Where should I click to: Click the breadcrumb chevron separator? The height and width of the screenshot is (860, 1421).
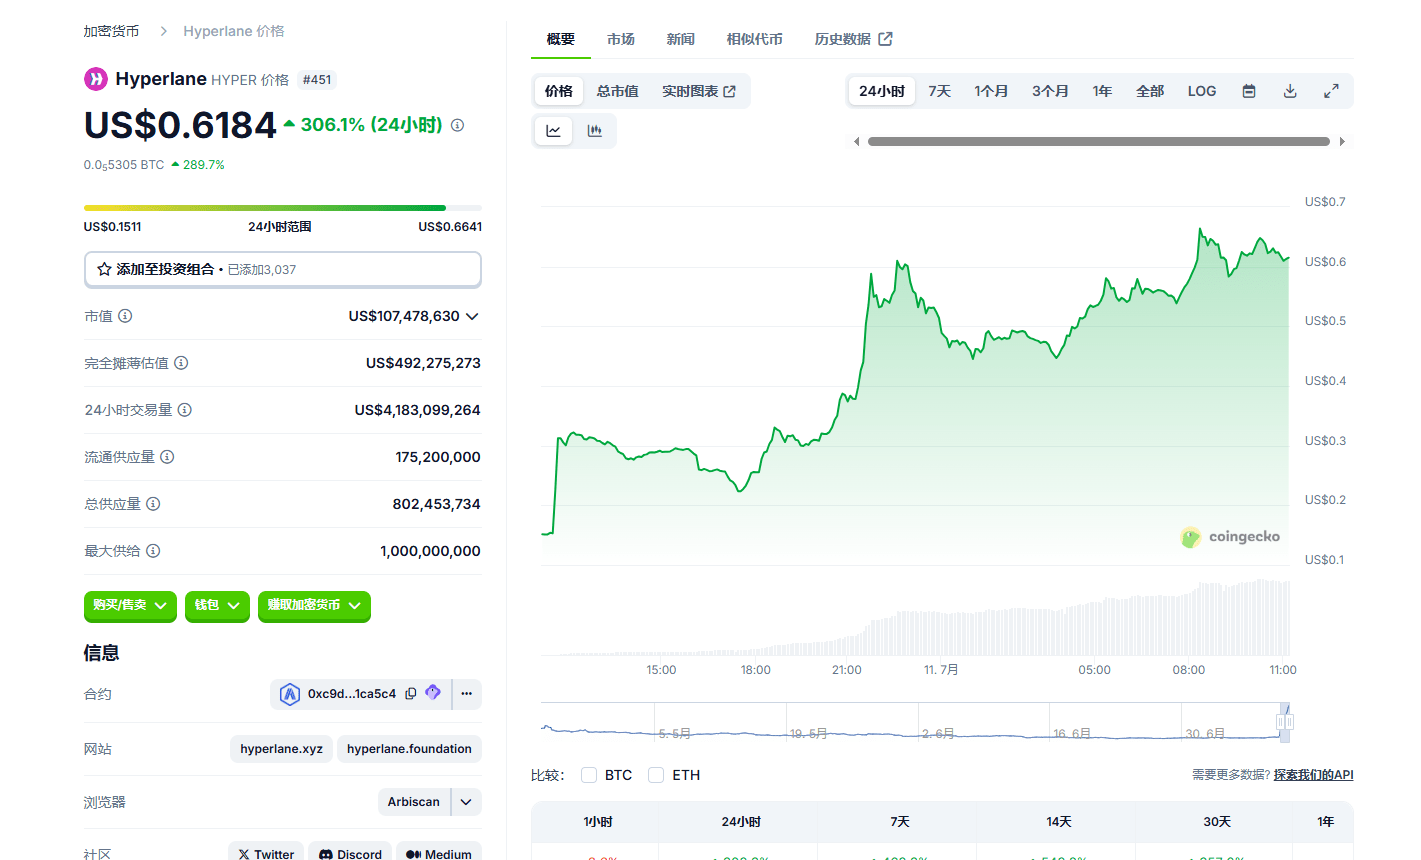[x=163, y=31]
